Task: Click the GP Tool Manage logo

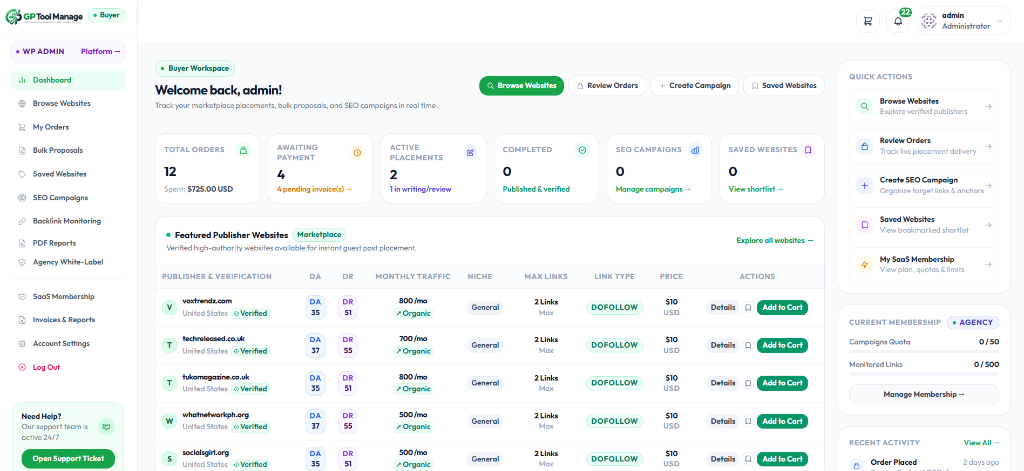Action: 43,16
